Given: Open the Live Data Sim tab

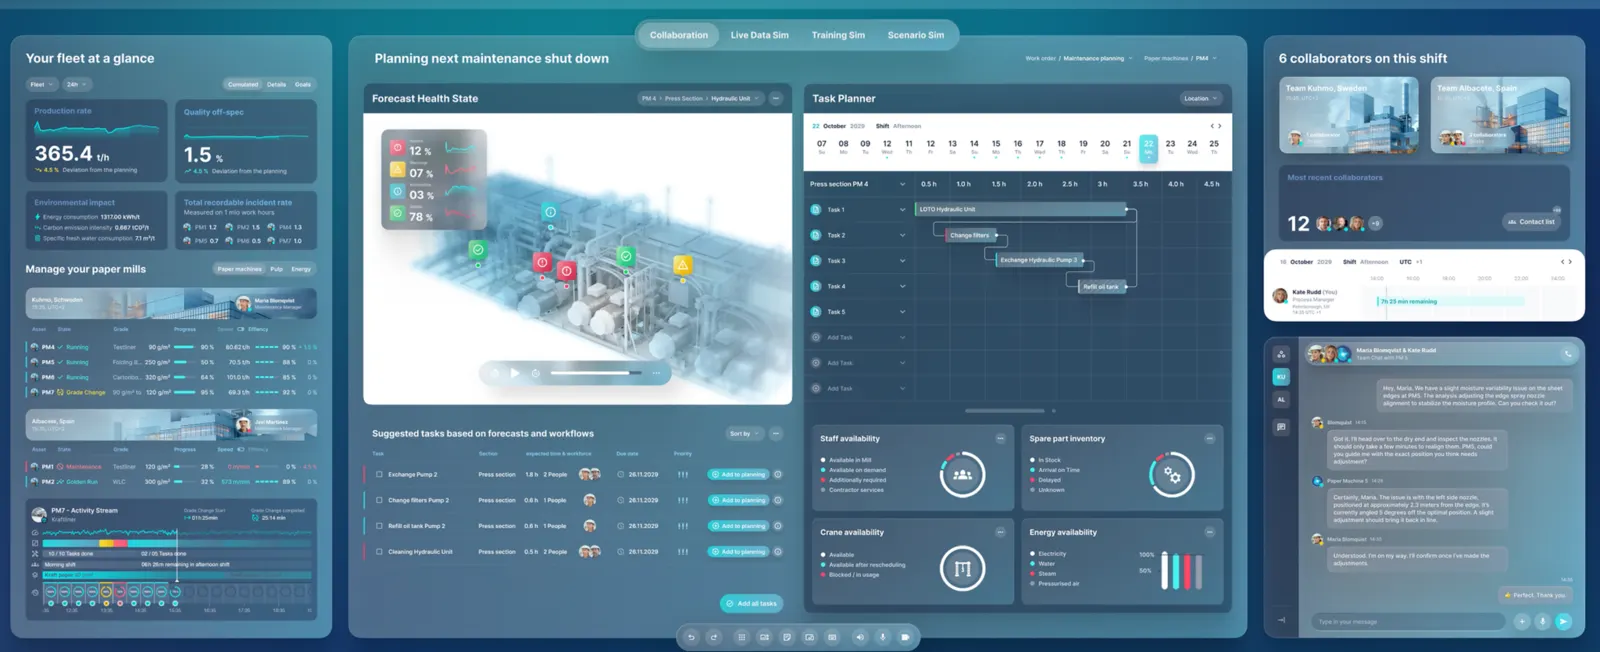Looking at the screenshot, I should pos(759,35).
